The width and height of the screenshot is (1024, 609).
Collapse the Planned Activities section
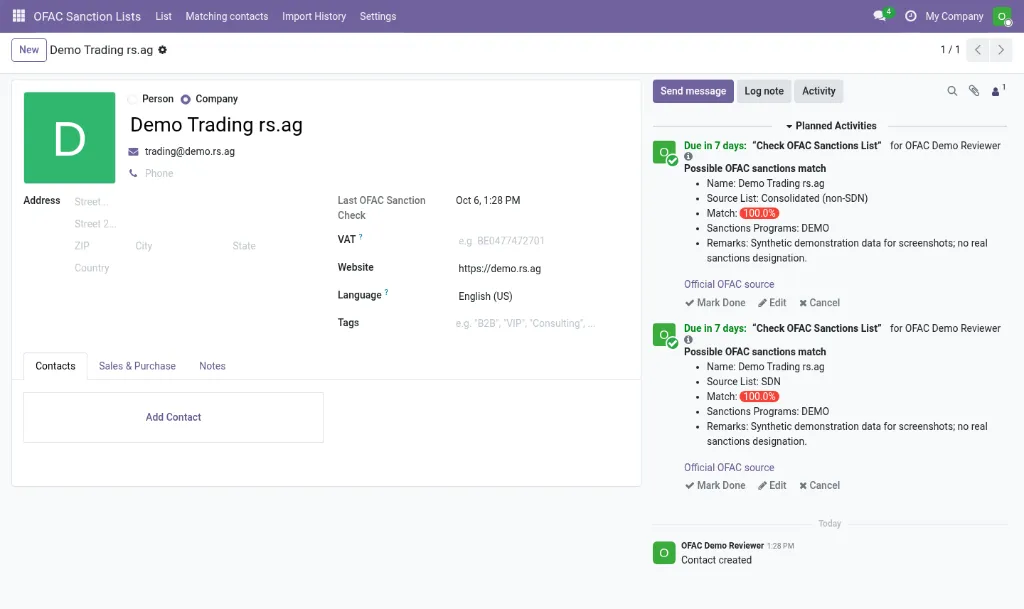tap(831, 126)
